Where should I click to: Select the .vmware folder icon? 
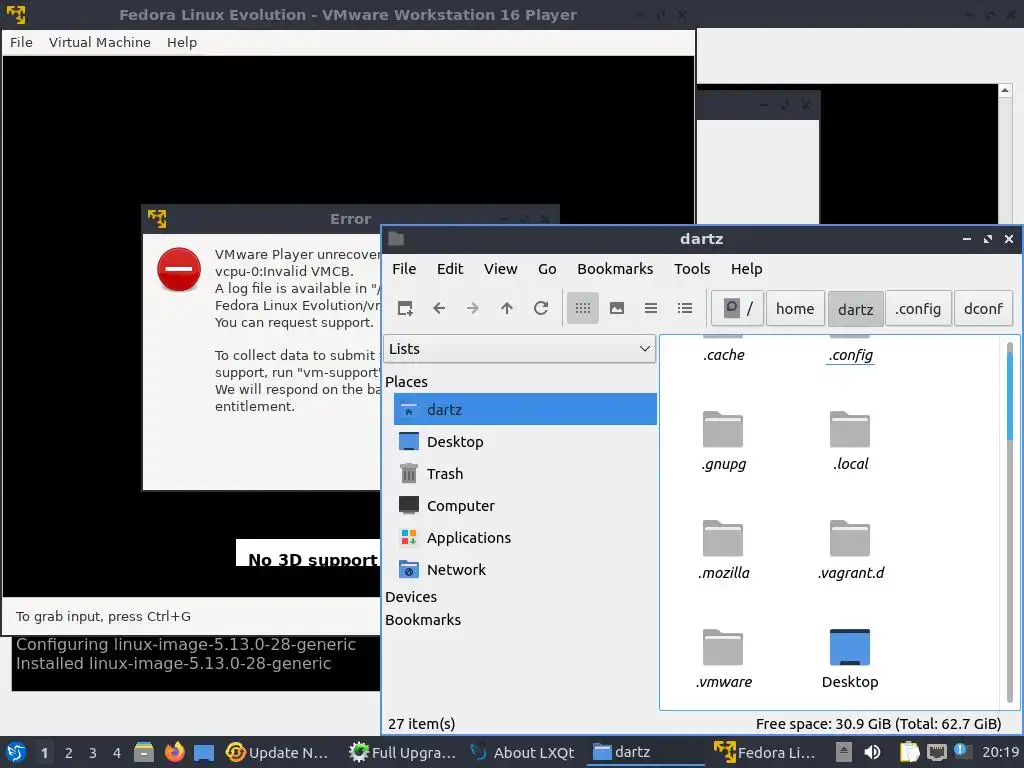[x=723, y=648]
